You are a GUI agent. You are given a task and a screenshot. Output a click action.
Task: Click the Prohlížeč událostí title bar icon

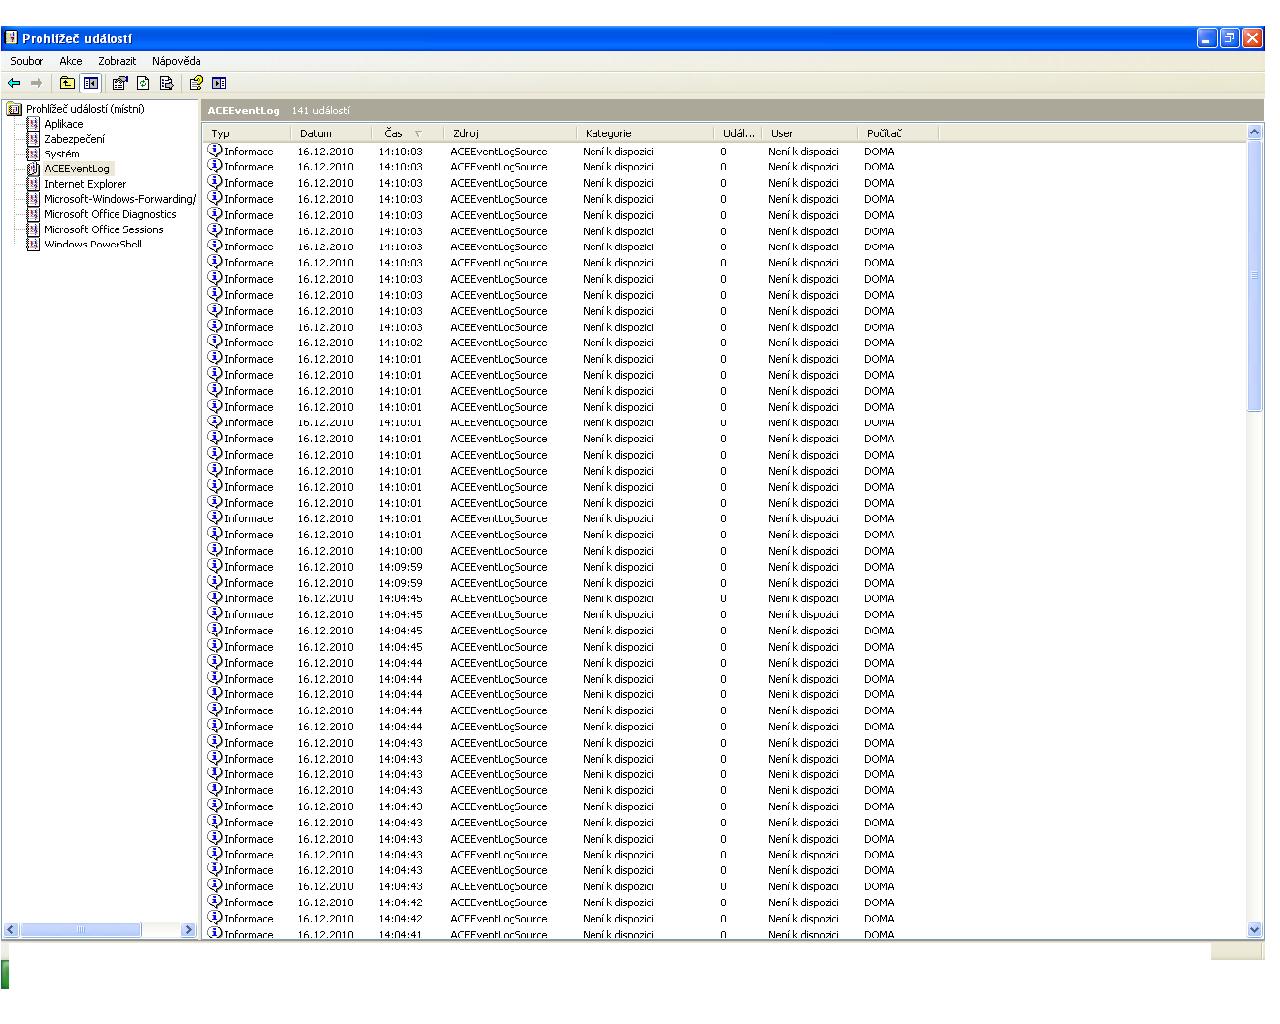(x=11, y=38)
